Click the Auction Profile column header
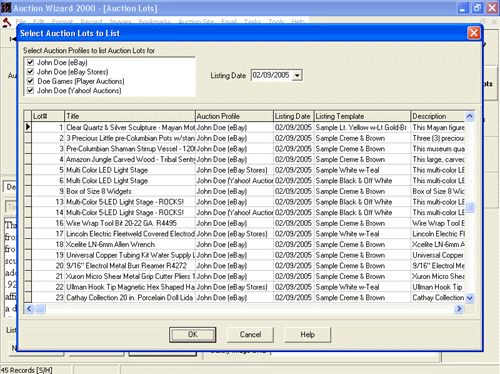Screen dimensions: 500x374 (x=234, y=116)
